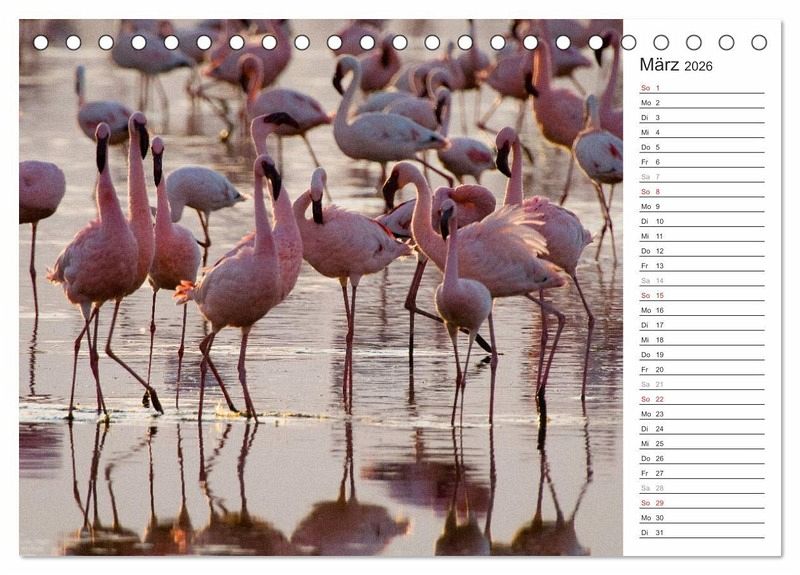This screenshot has height=575, width=800.
Task: Choose the Fr 6 entry line
Action: click(701, 162)
